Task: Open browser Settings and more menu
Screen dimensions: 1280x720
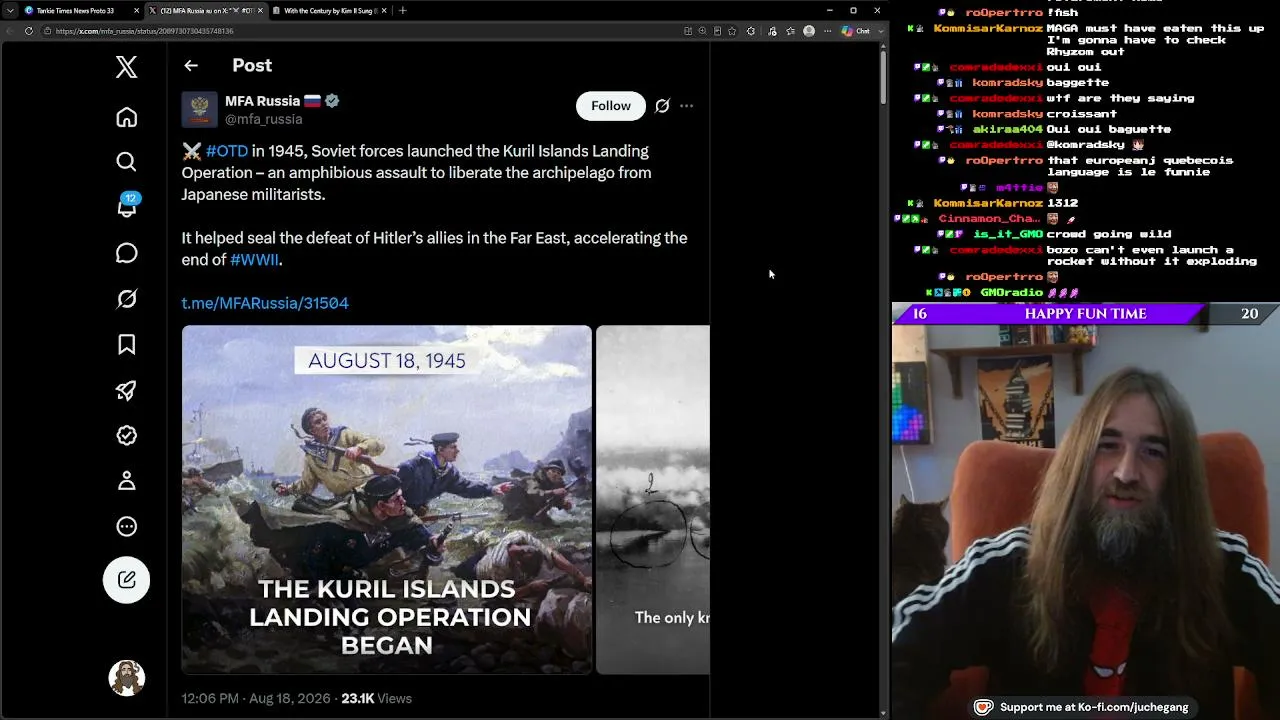Action: [827, 31]
